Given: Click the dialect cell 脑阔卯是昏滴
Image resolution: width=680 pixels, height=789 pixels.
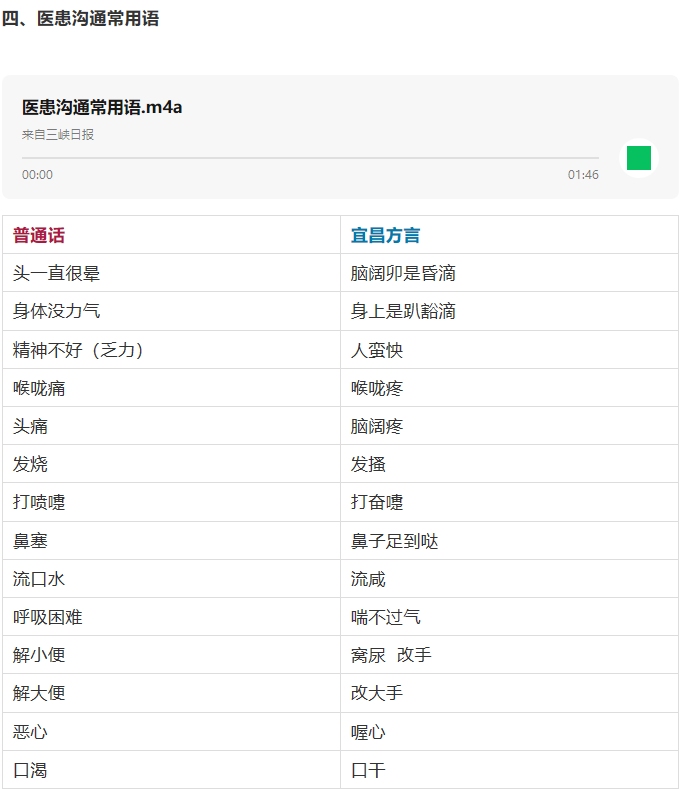Looking at the screenshot, I should pyautogui.click(x=403, y=273).
